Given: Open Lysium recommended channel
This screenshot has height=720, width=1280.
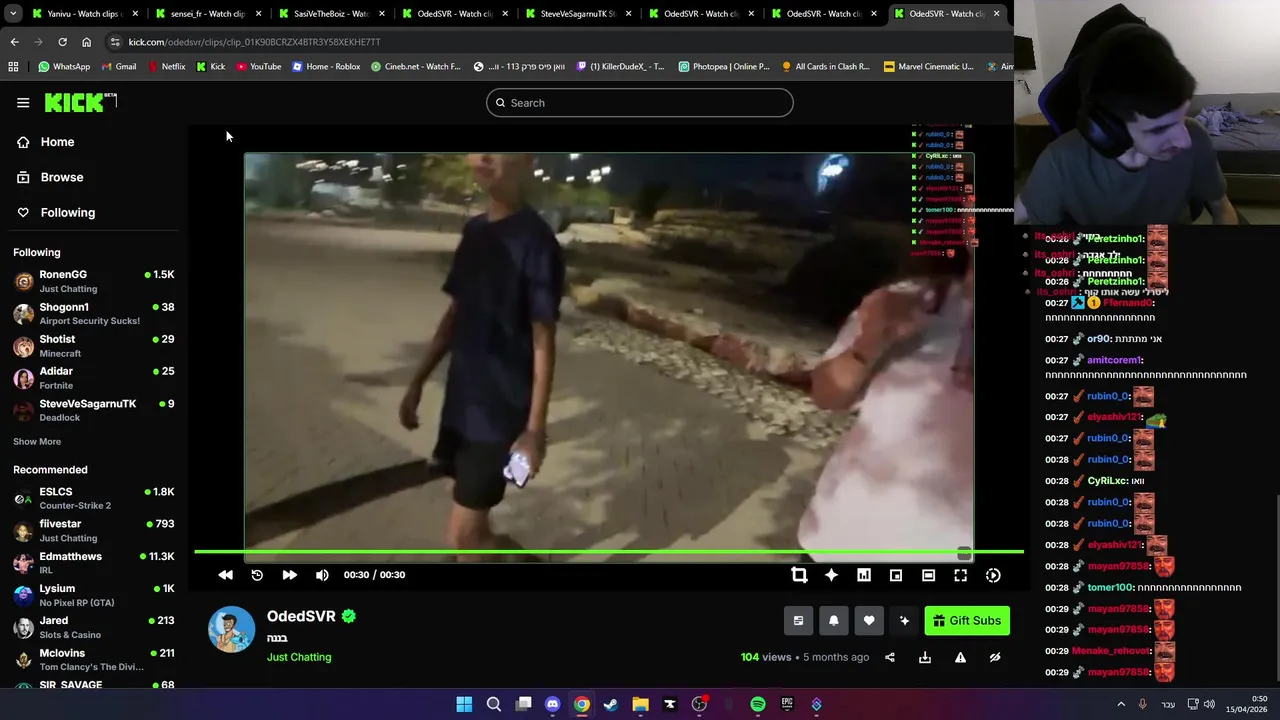Looking at the screenshot, I should click(94, 595).
